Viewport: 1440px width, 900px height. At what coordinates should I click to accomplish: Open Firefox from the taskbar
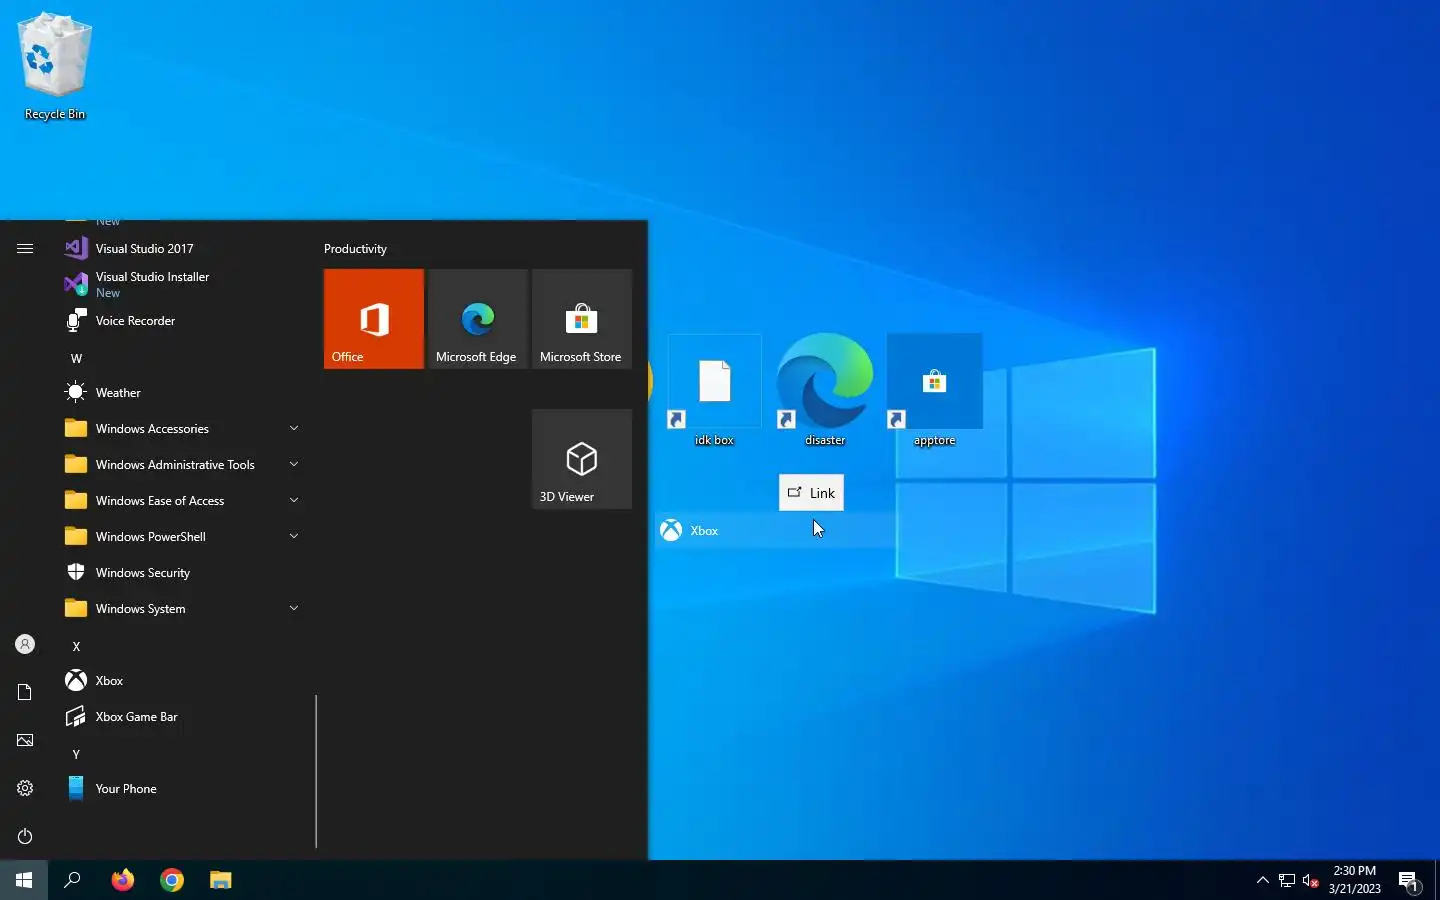click(x=123, y=880)
